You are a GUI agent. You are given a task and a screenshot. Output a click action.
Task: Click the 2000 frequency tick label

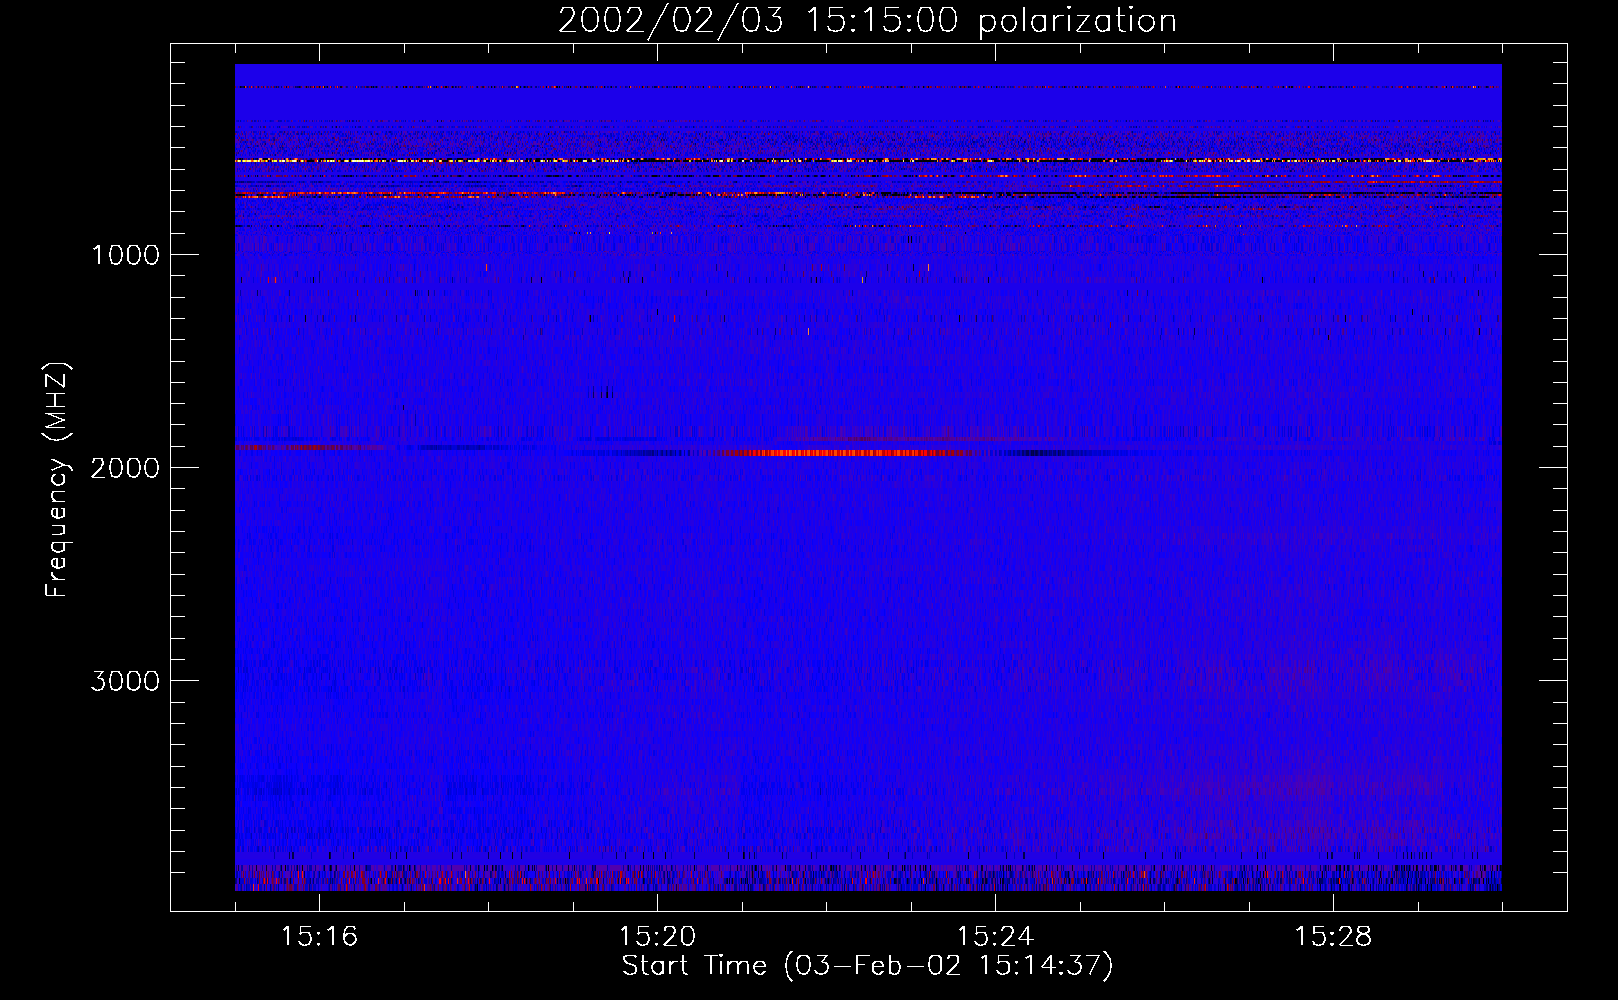pyautogui.click(x=125, y=468)
